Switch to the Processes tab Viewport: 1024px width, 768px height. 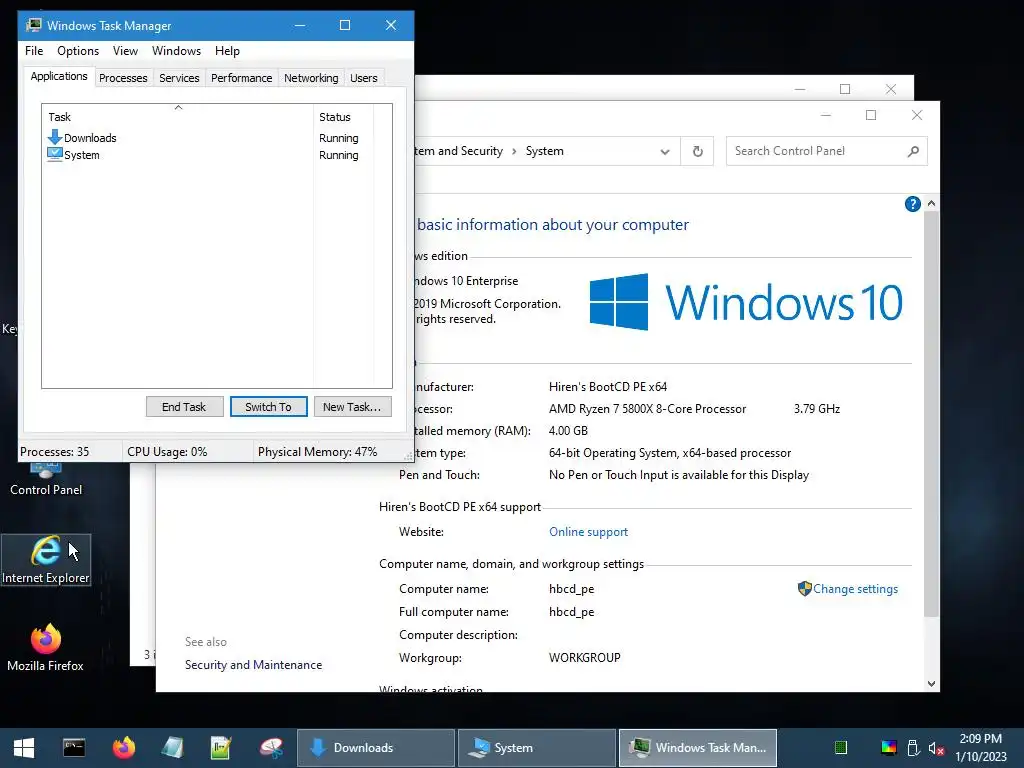tap(123, 78)
